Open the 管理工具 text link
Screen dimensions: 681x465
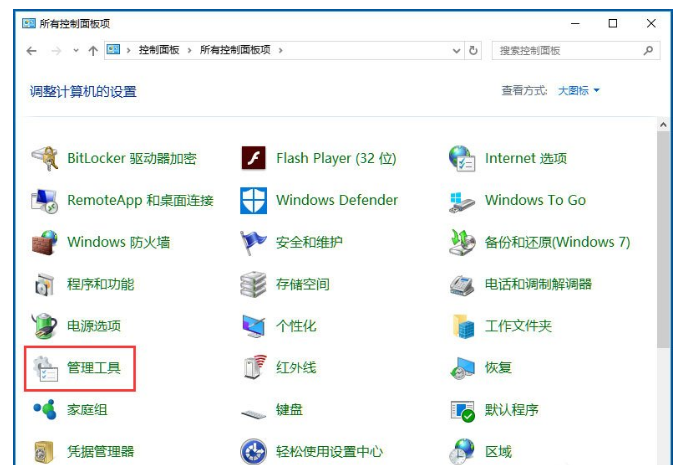click(94, 368)
